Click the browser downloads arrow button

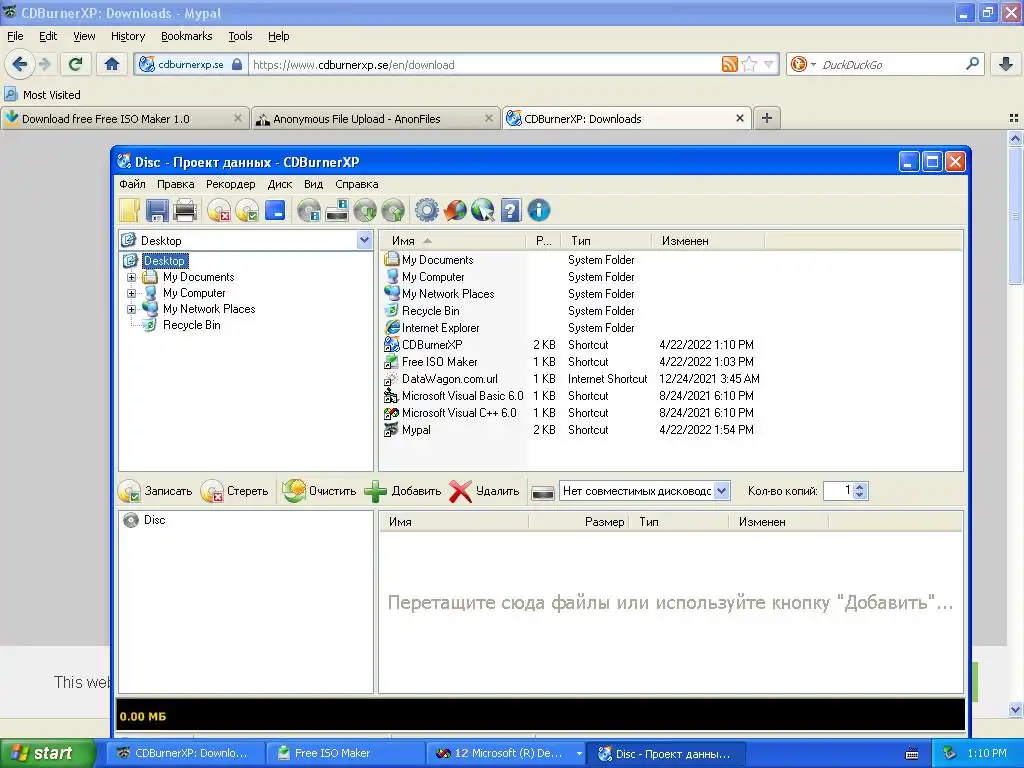[1006, 64]
